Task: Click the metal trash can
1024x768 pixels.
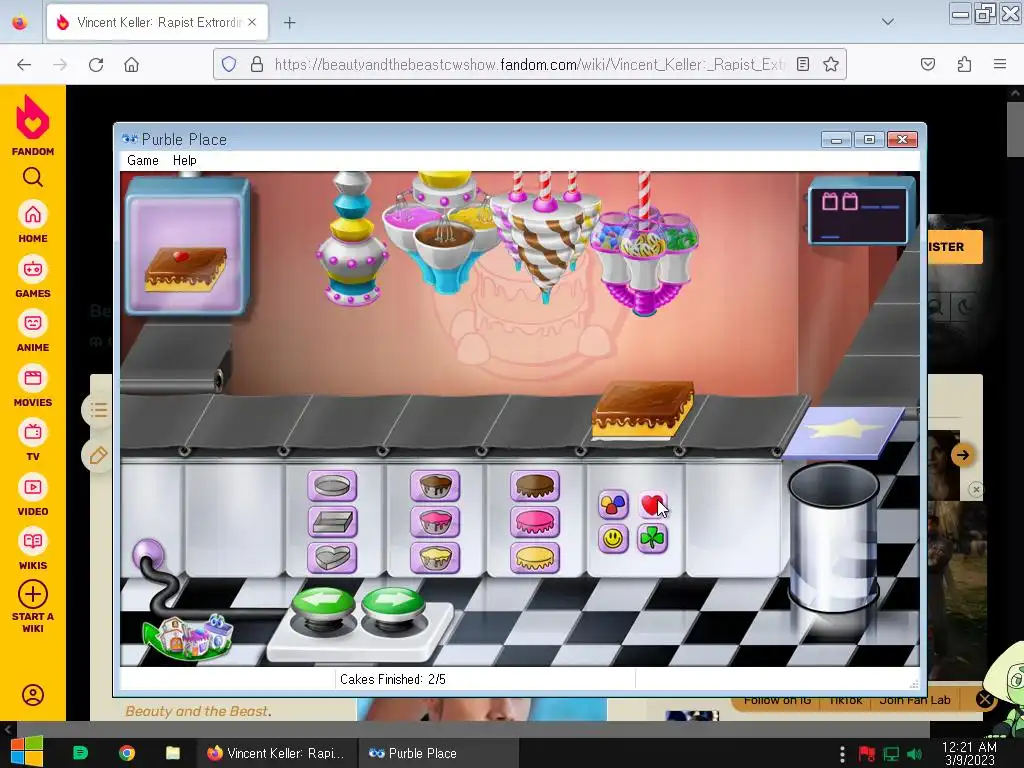Action: [833, 537]
